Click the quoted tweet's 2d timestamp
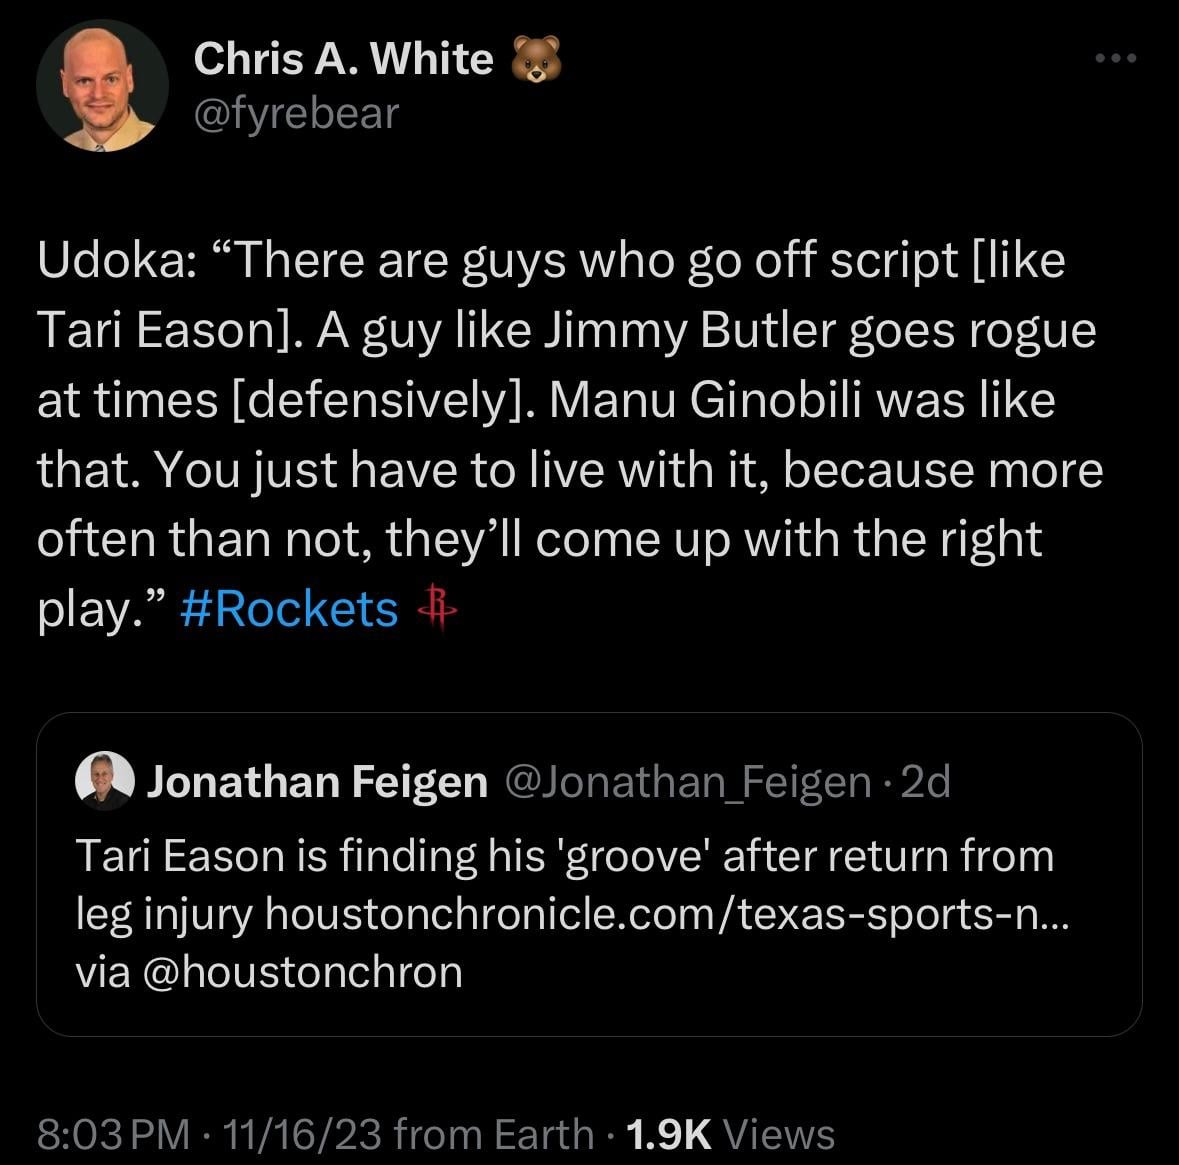The width and height of the screenshot is (1179, 1165). point(925,781)
